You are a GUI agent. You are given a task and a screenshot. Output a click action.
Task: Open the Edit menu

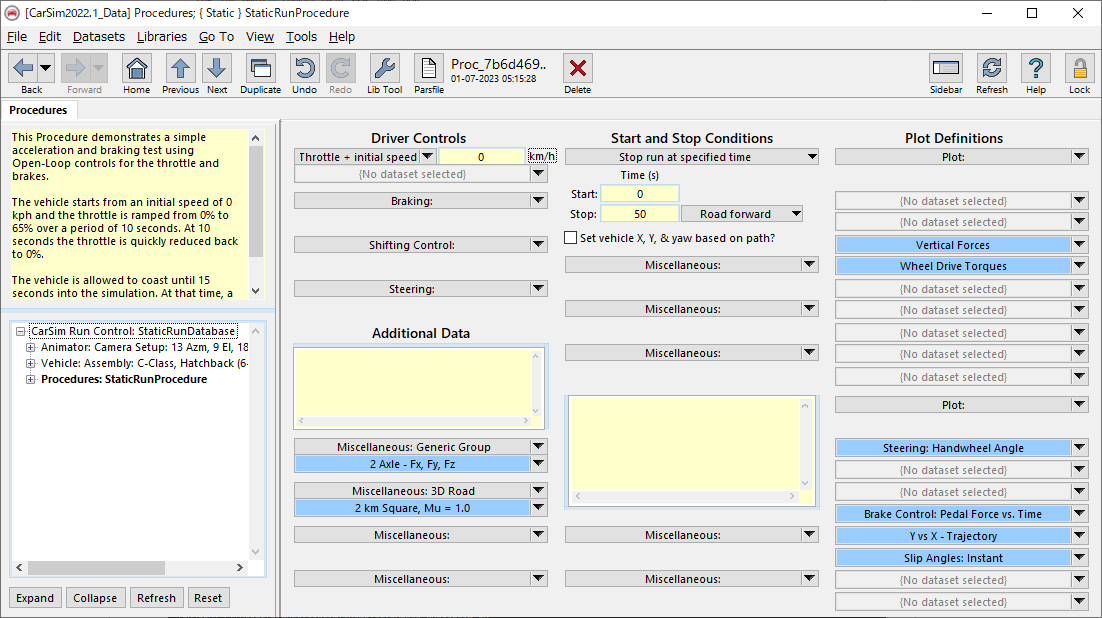coord(49,37)
